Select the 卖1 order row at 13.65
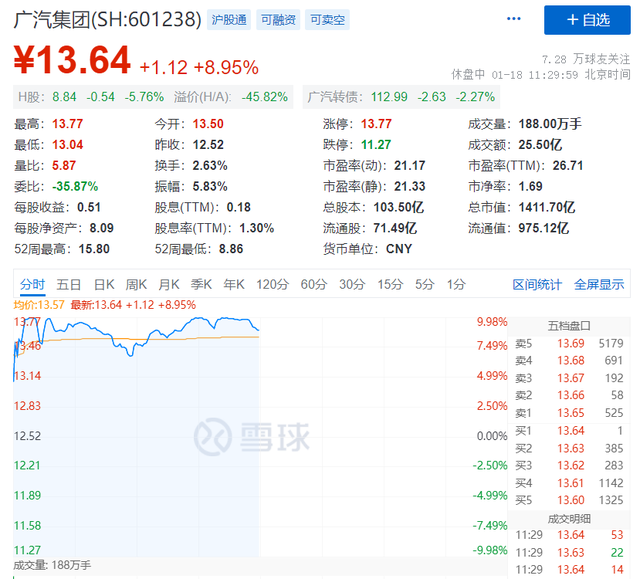640x579 pixels. pyautogui.click(x=569, y=413)
